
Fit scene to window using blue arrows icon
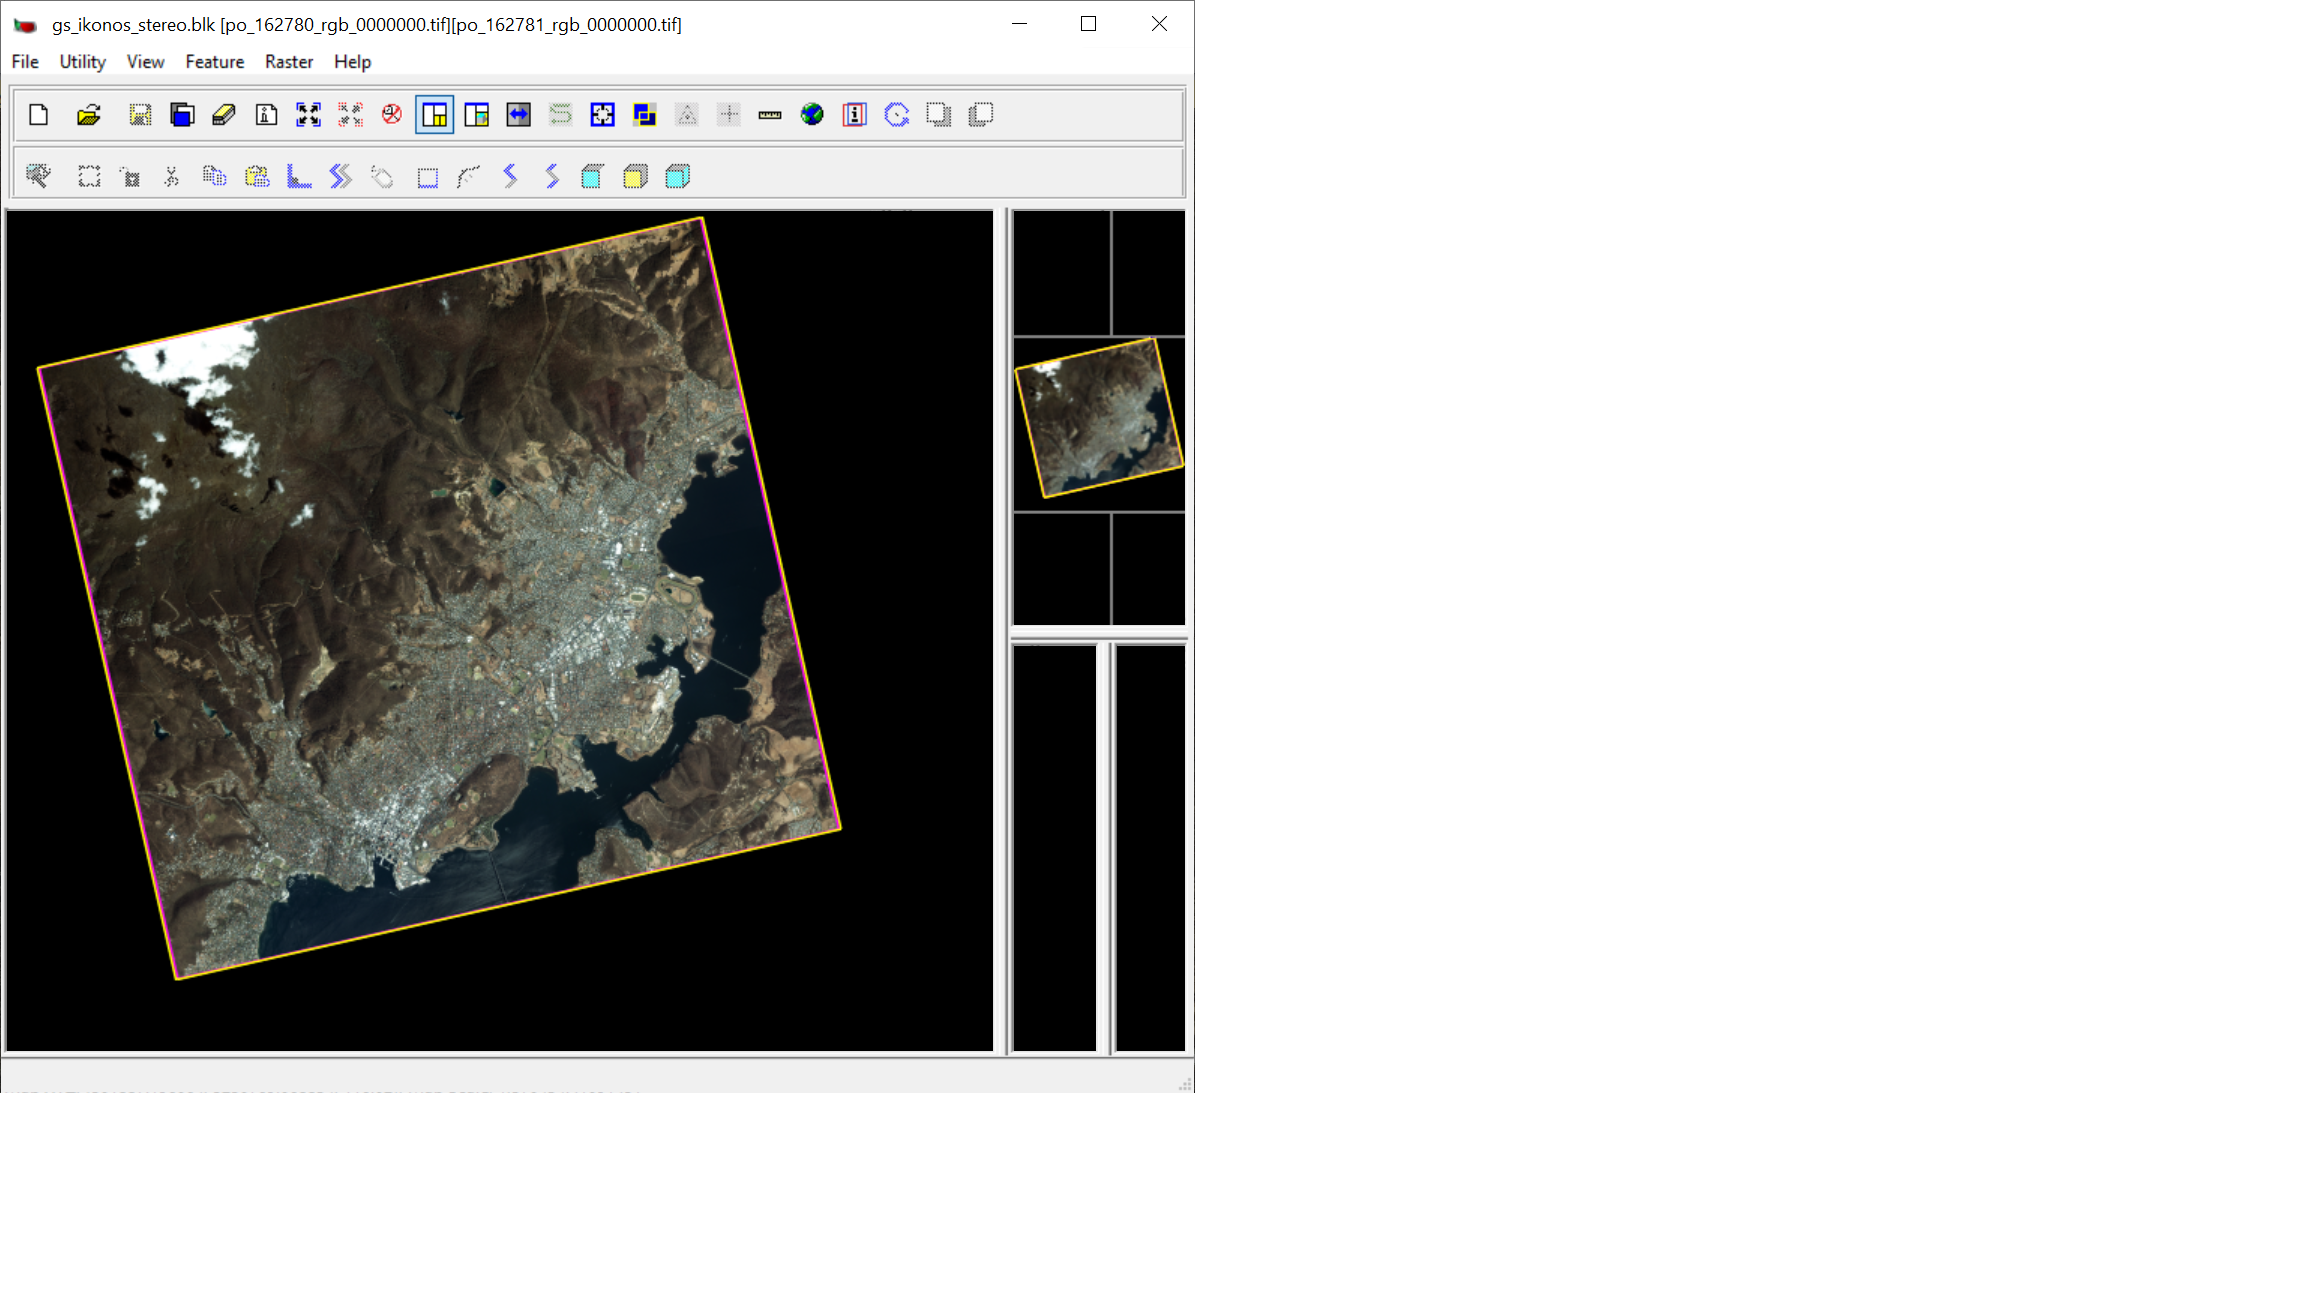click(x=308, y=115)
